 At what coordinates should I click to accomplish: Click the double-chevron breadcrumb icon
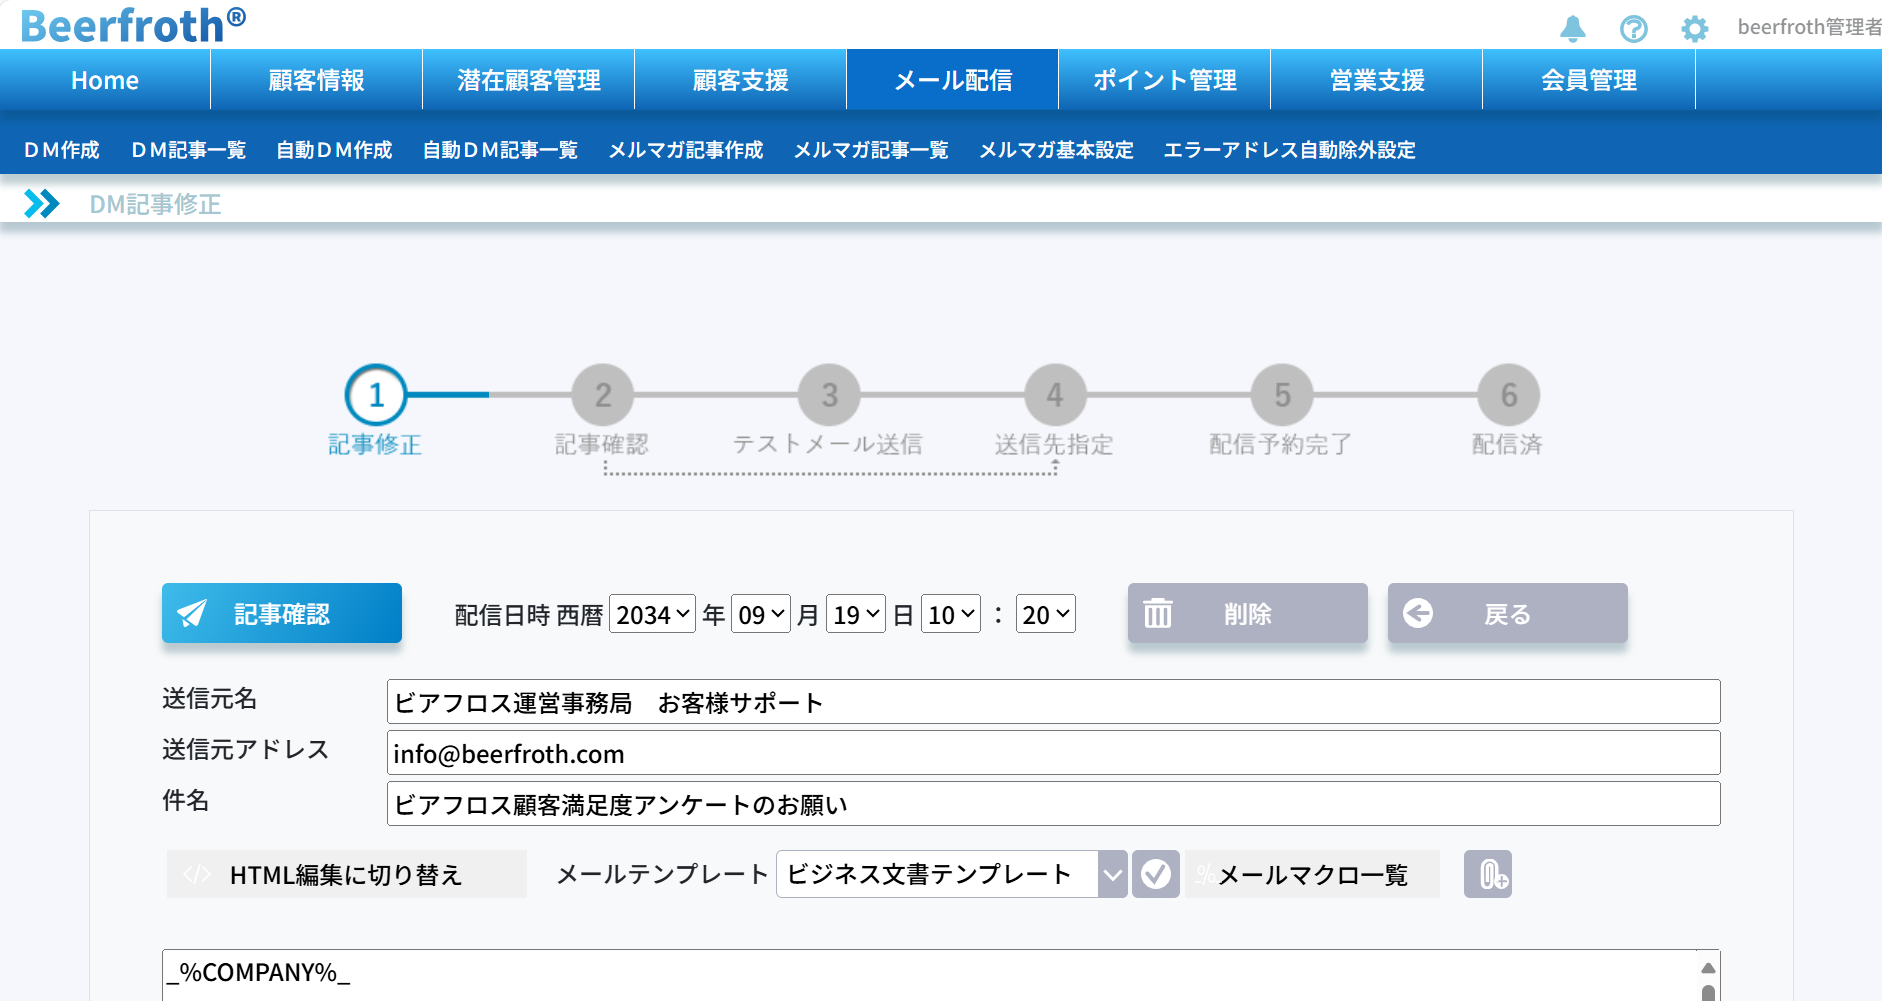41,204
